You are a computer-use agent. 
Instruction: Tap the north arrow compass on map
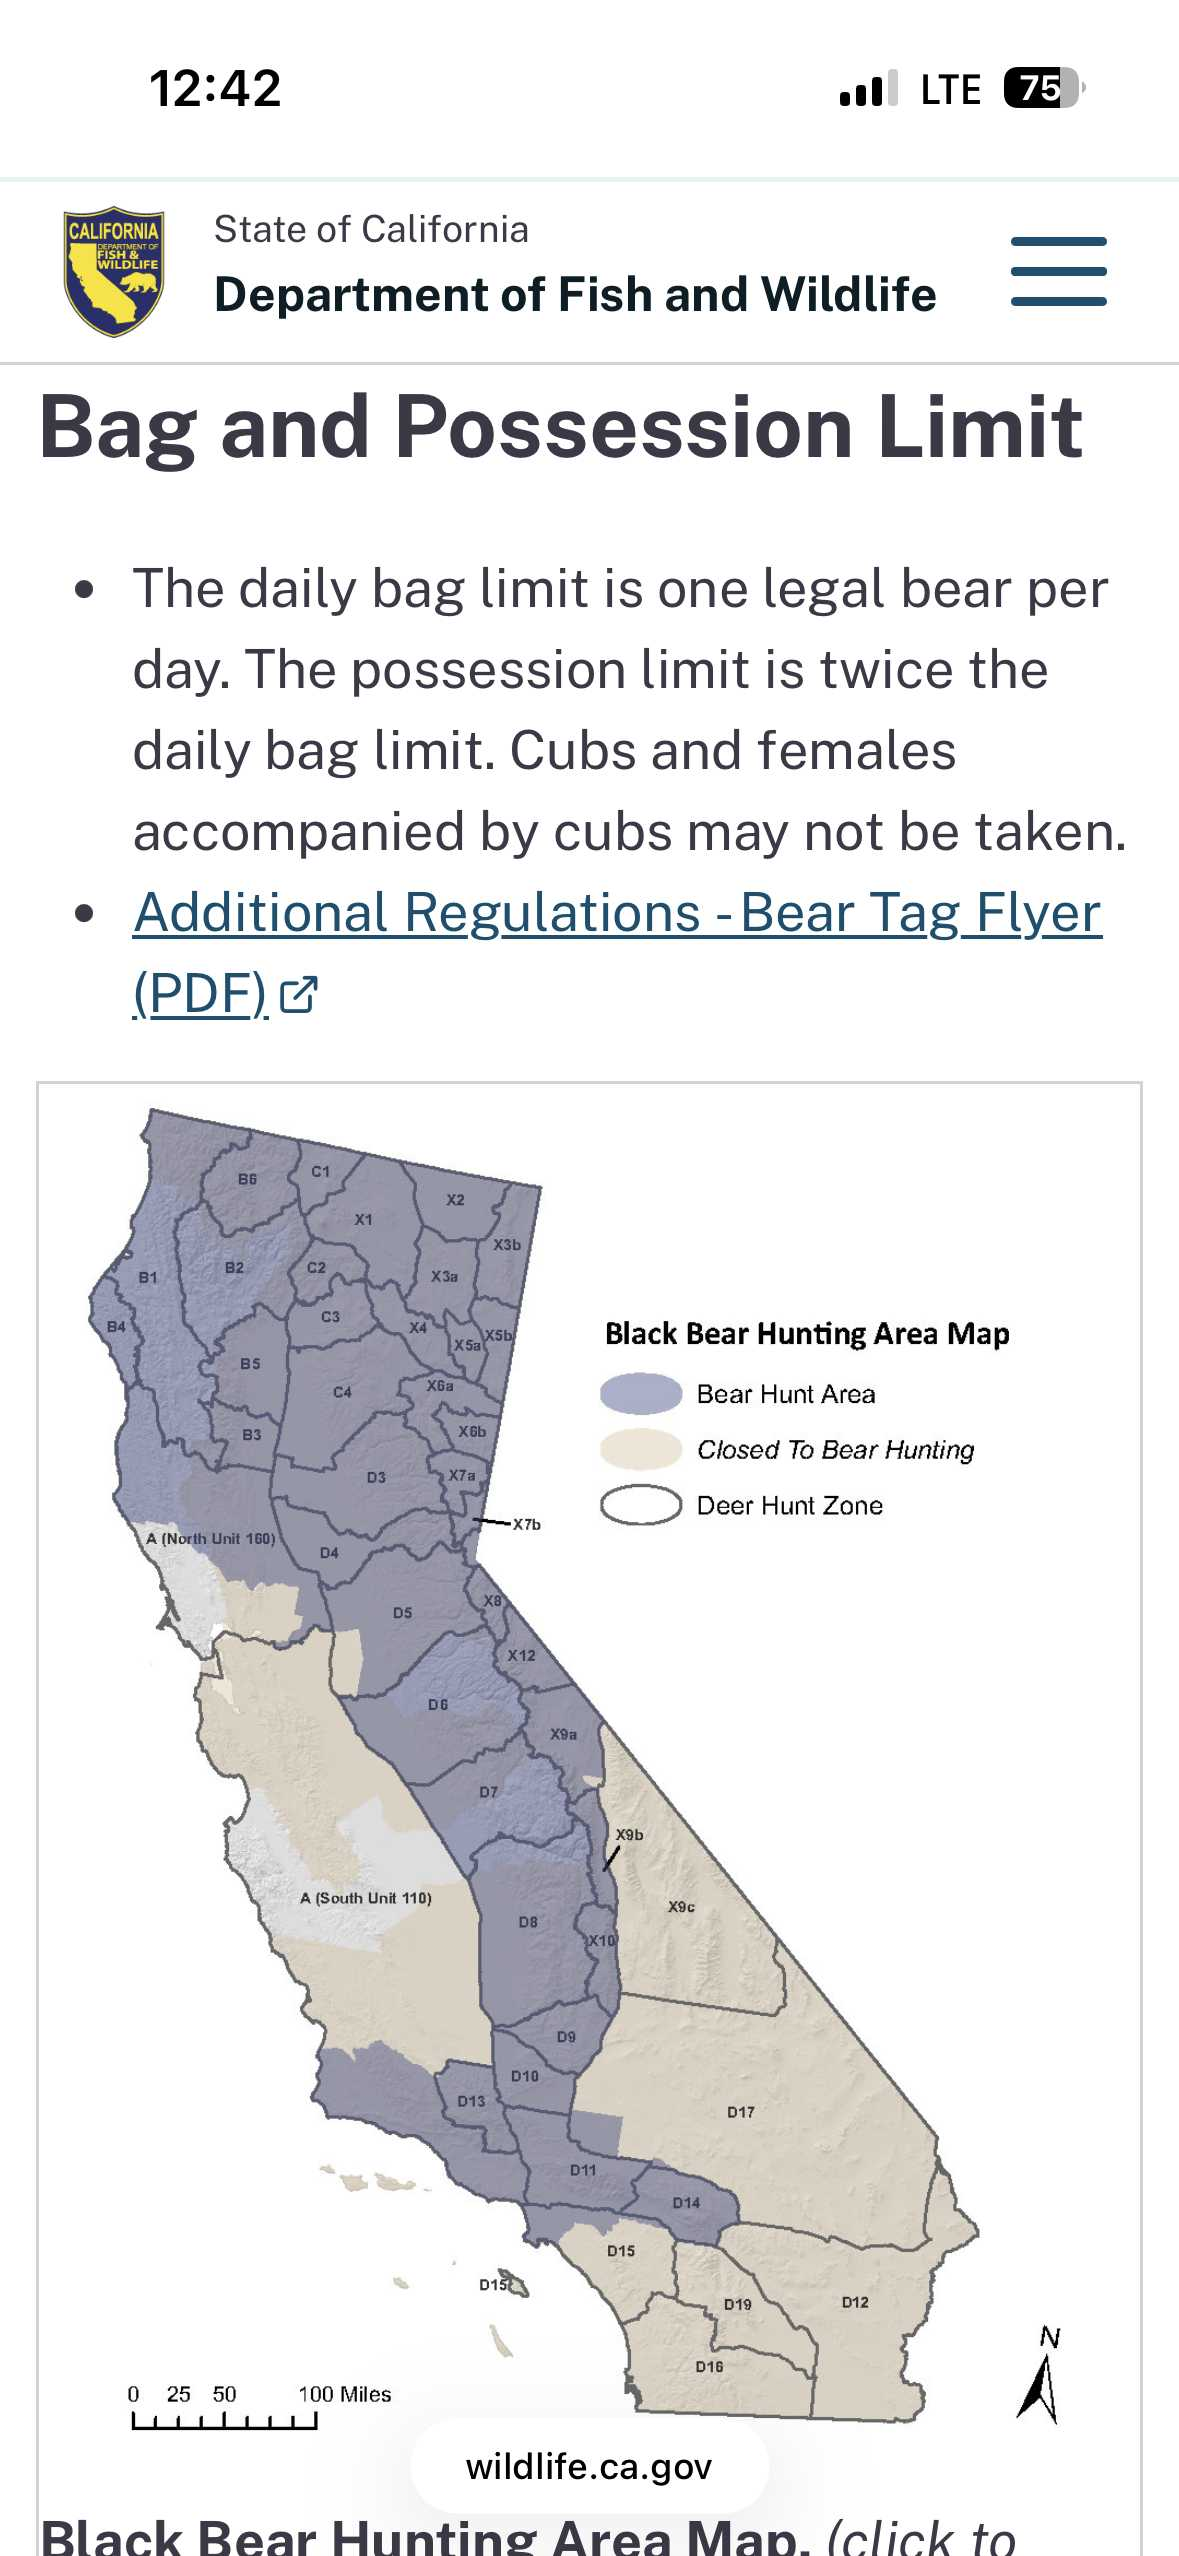pos(1040,2378)
